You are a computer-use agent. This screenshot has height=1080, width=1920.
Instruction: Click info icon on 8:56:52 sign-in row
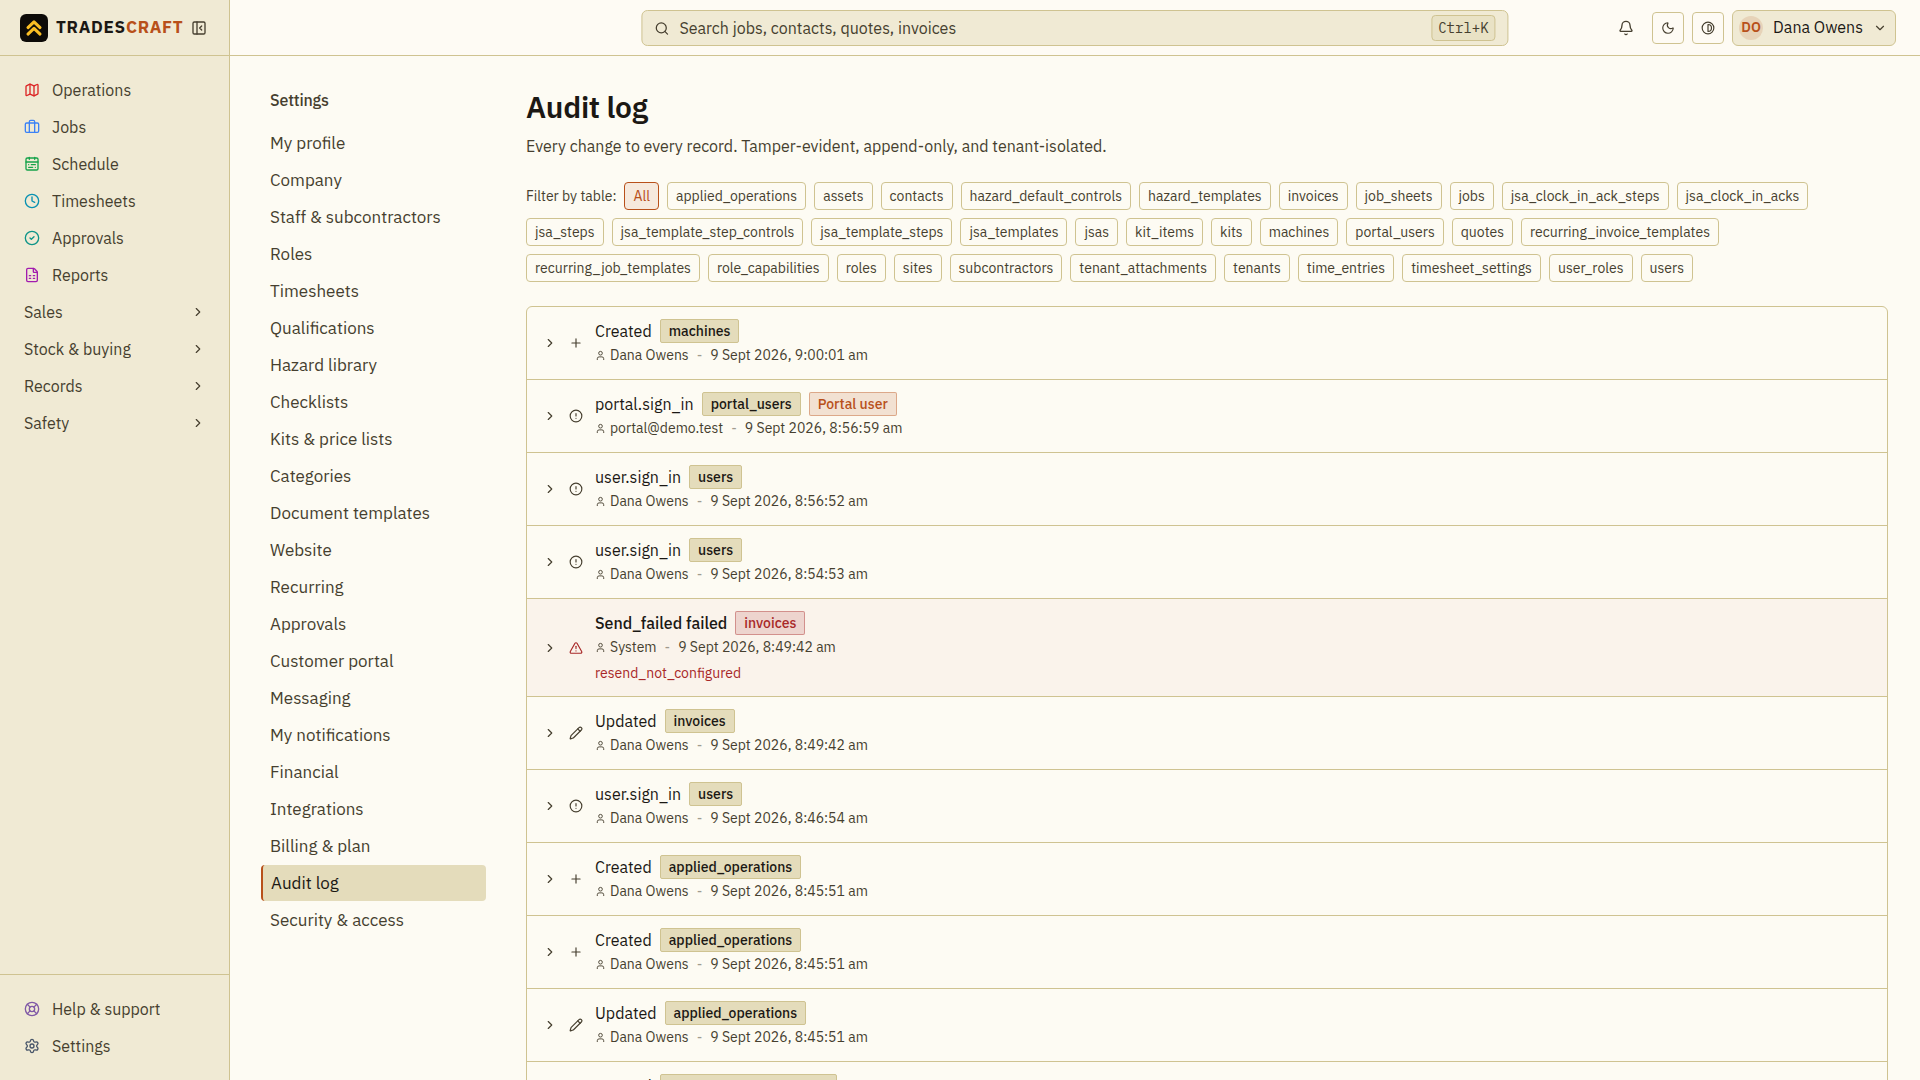click(x=576, y=489)
